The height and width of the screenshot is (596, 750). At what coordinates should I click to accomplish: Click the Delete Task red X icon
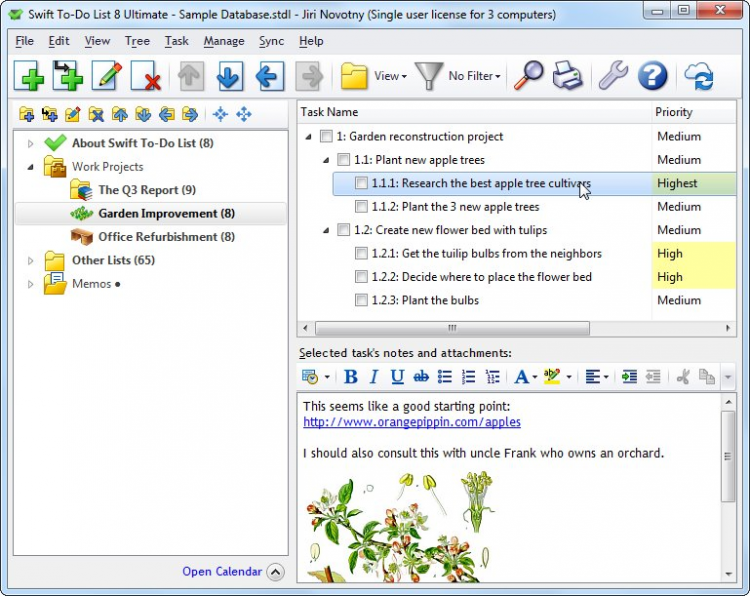[146, 76]
